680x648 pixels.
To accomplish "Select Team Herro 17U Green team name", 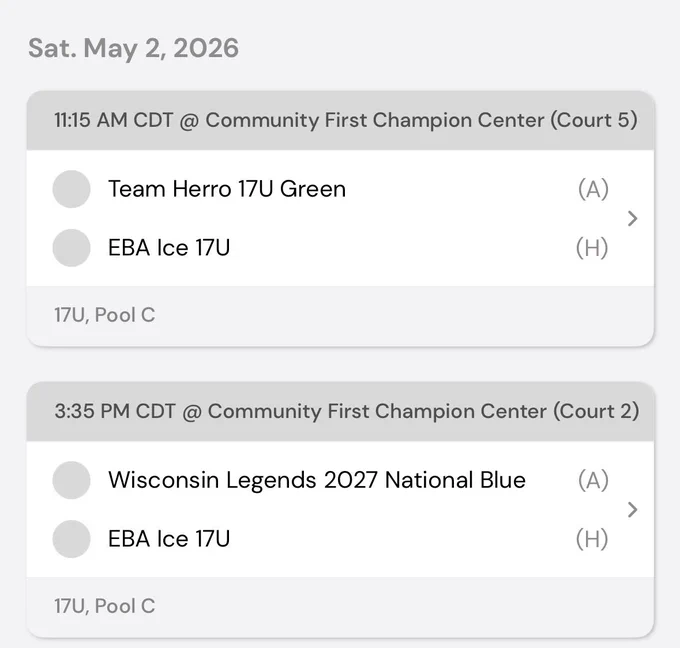I will click(227, 189).
